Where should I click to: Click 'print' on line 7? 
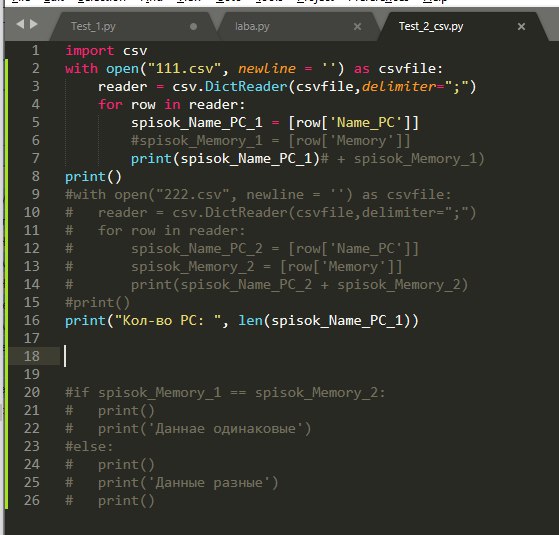coord(152,159)
